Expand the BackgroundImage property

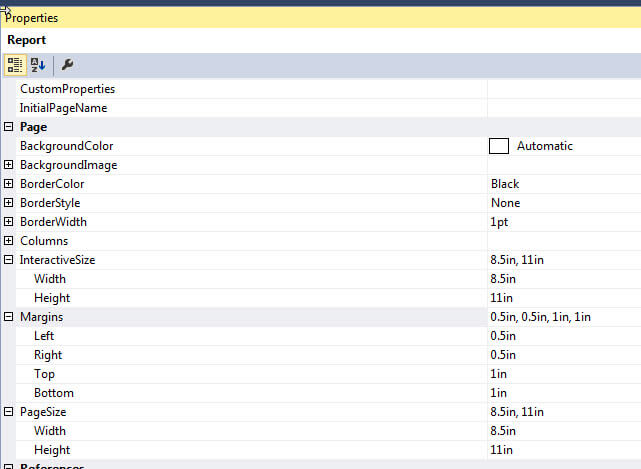[x=9, y=165]
